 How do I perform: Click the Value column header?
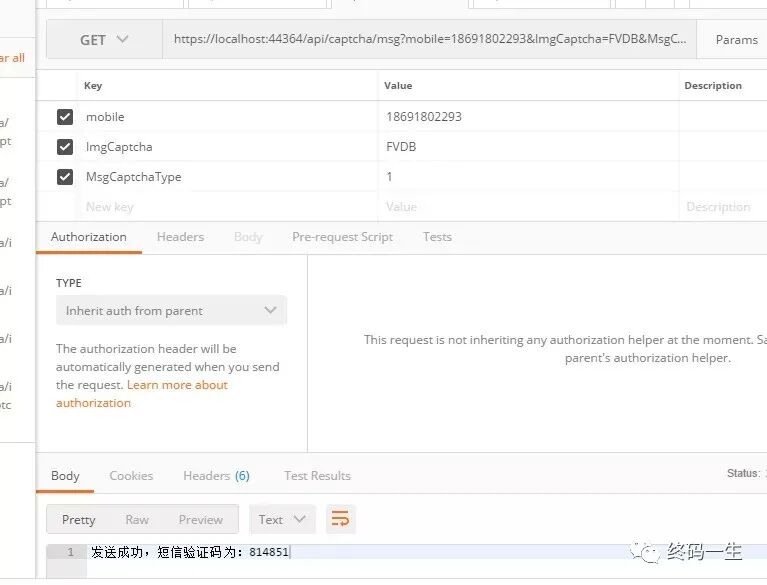click(398, 86)
